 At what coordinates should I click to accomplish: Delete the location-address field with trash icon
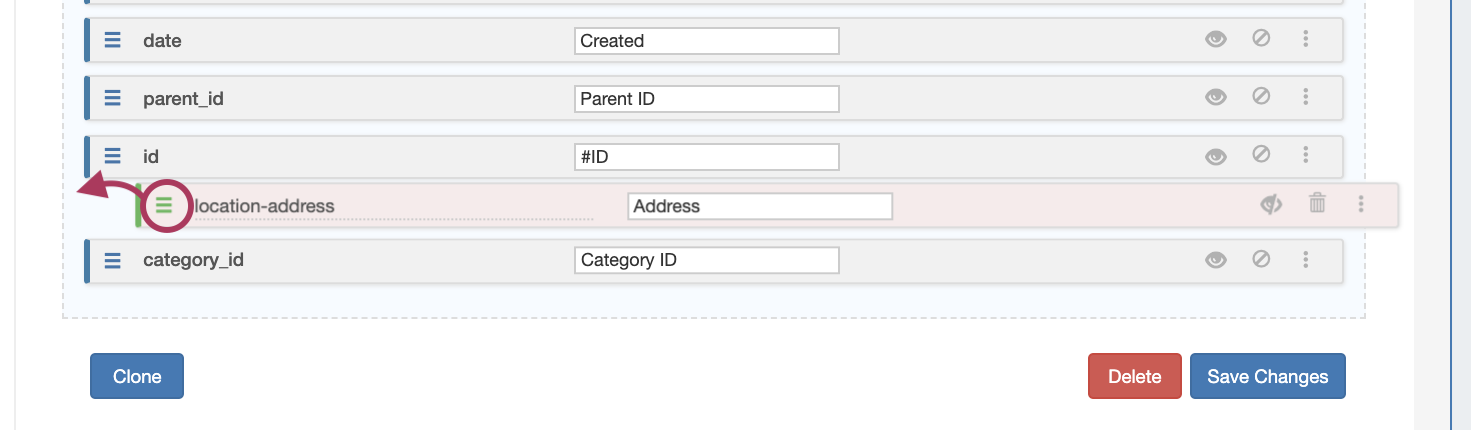point(1317,204)
